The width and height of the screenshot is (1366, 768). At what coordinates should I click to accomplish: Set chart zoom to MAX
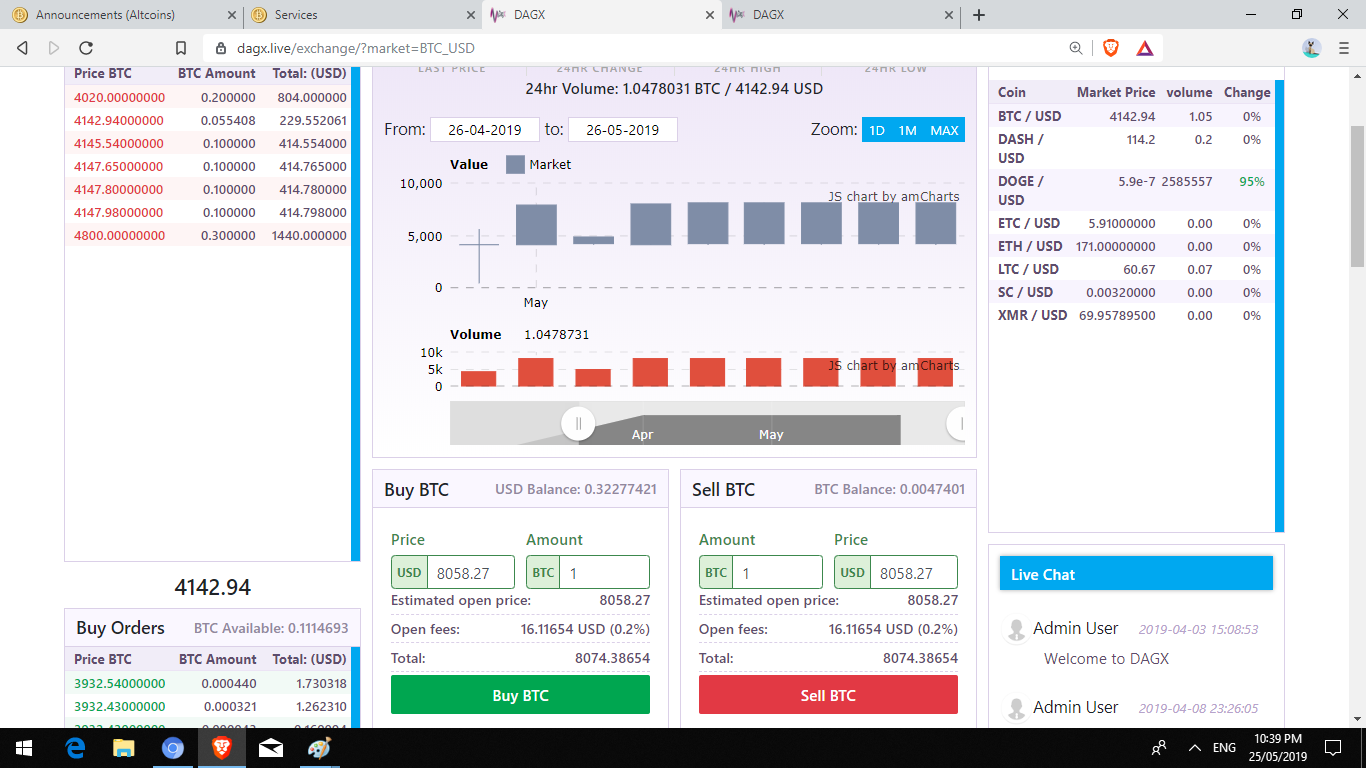[944, 130]
